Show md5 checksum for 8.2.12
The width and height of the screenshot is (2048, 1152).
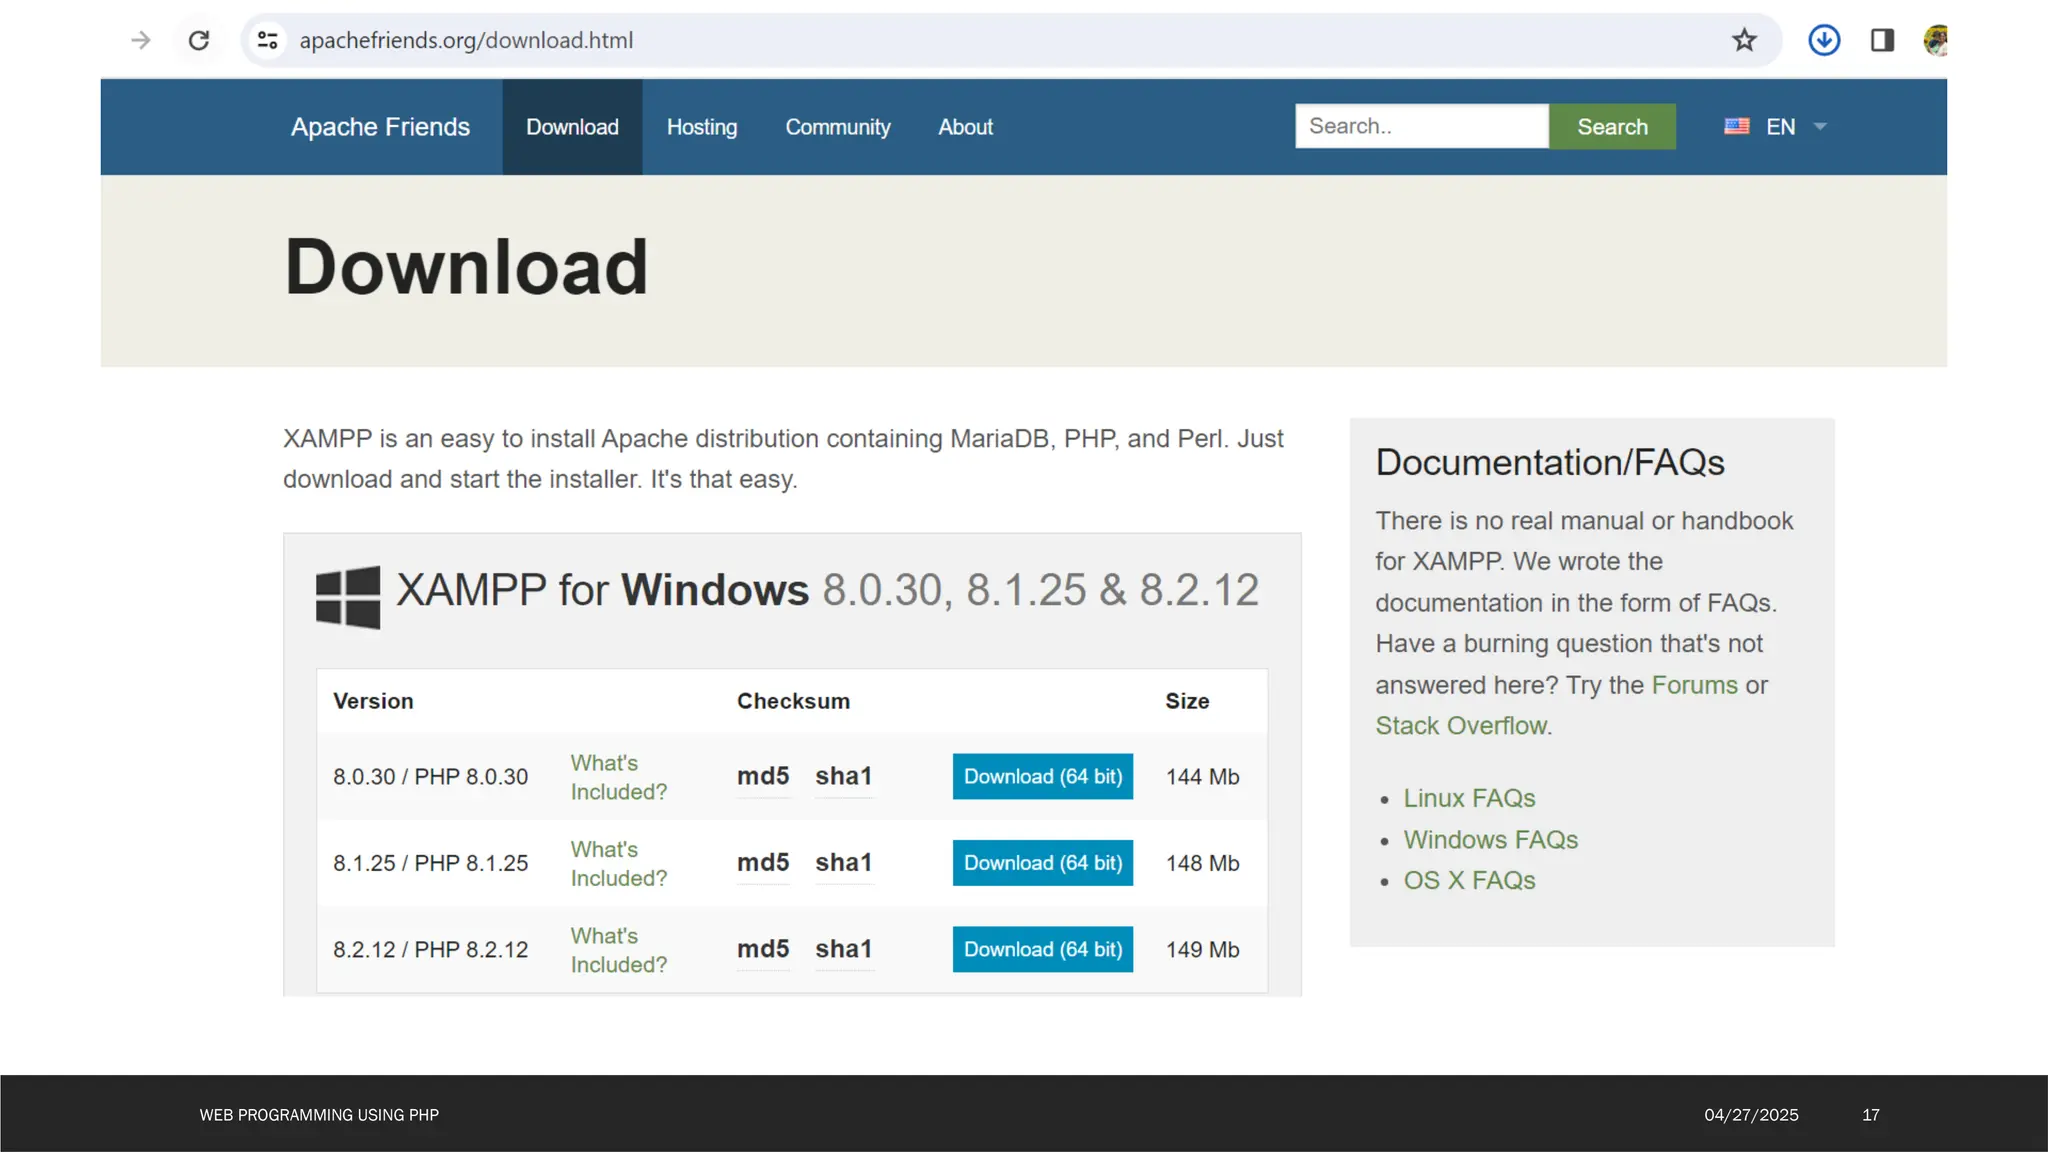point(763,949)
